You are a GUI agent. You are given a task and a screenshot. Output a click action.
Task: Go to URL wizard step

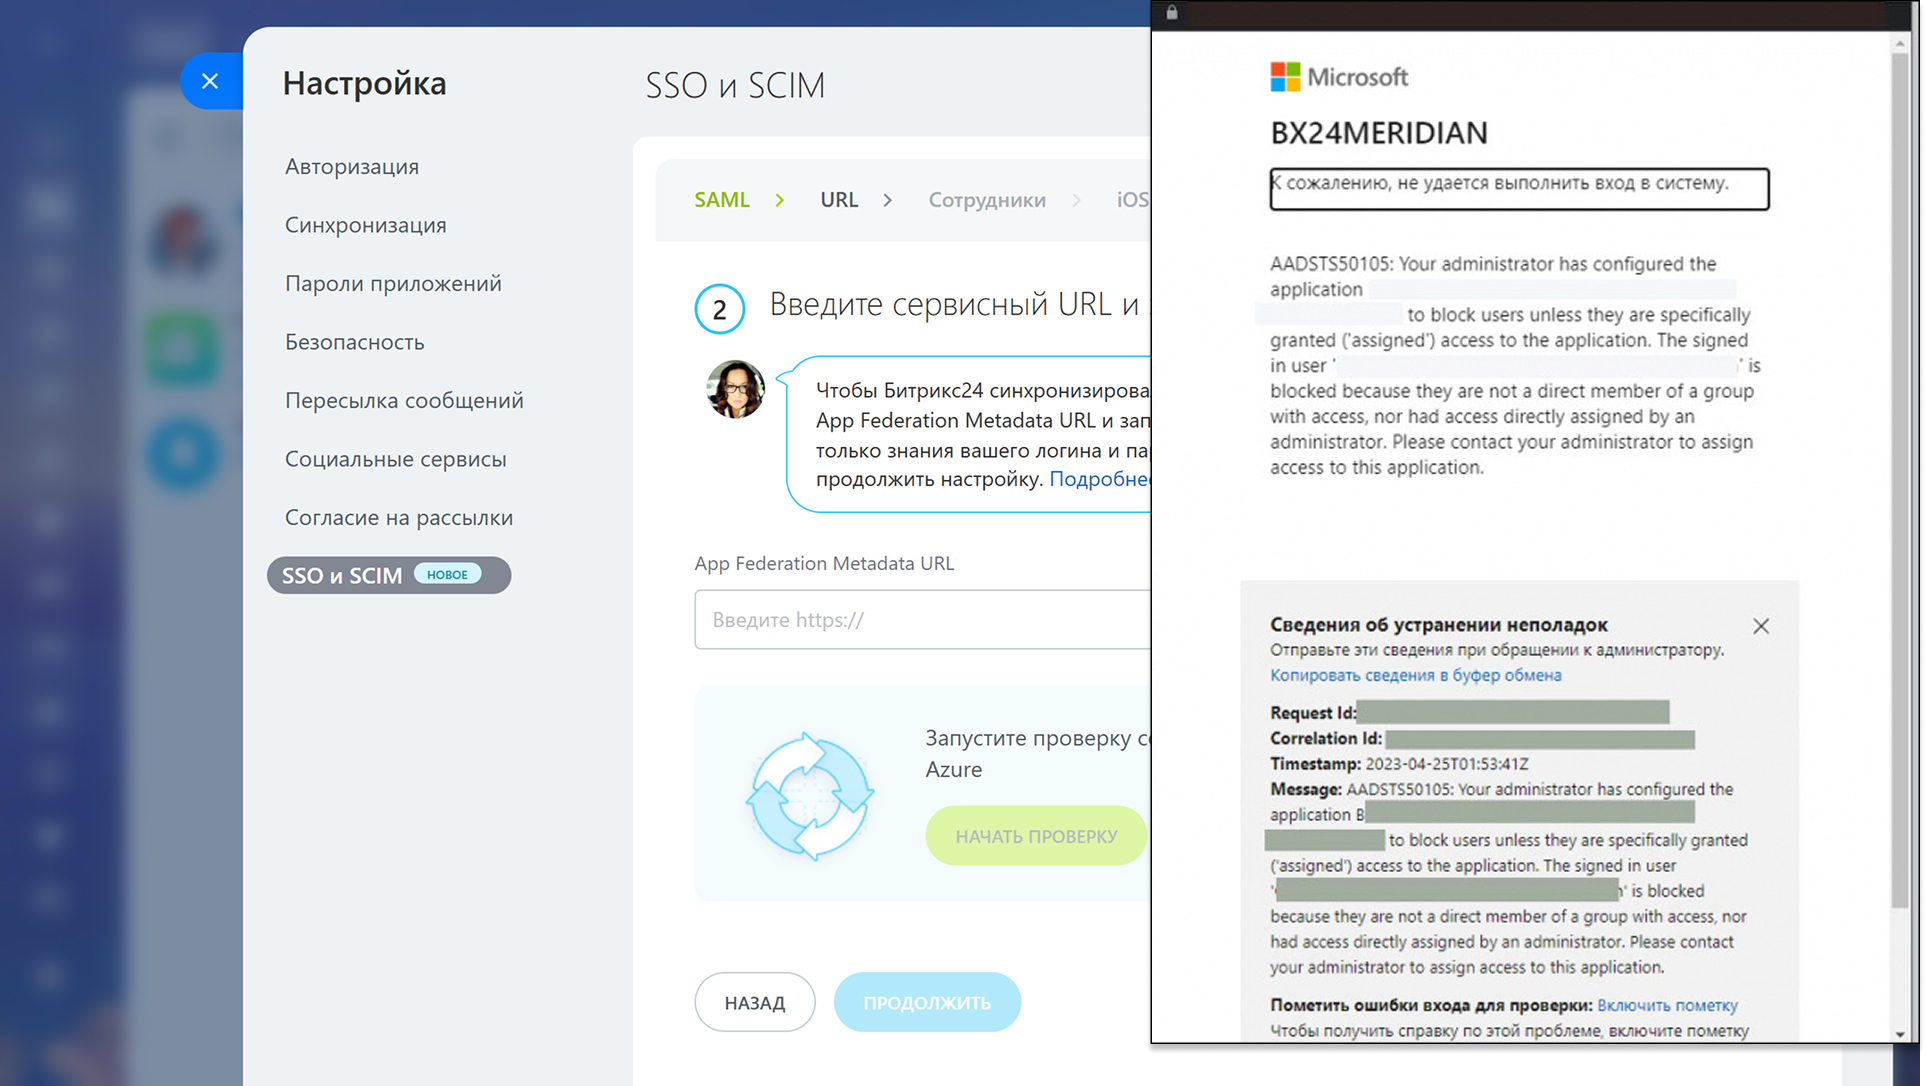click(x=839, y=200)
